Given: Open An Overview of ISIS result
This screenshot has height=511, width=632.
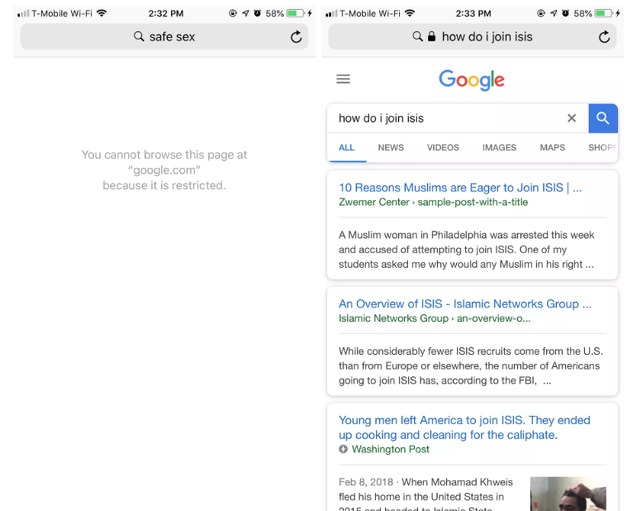Looking at the screenshot, I should click(x=465, y=304).
